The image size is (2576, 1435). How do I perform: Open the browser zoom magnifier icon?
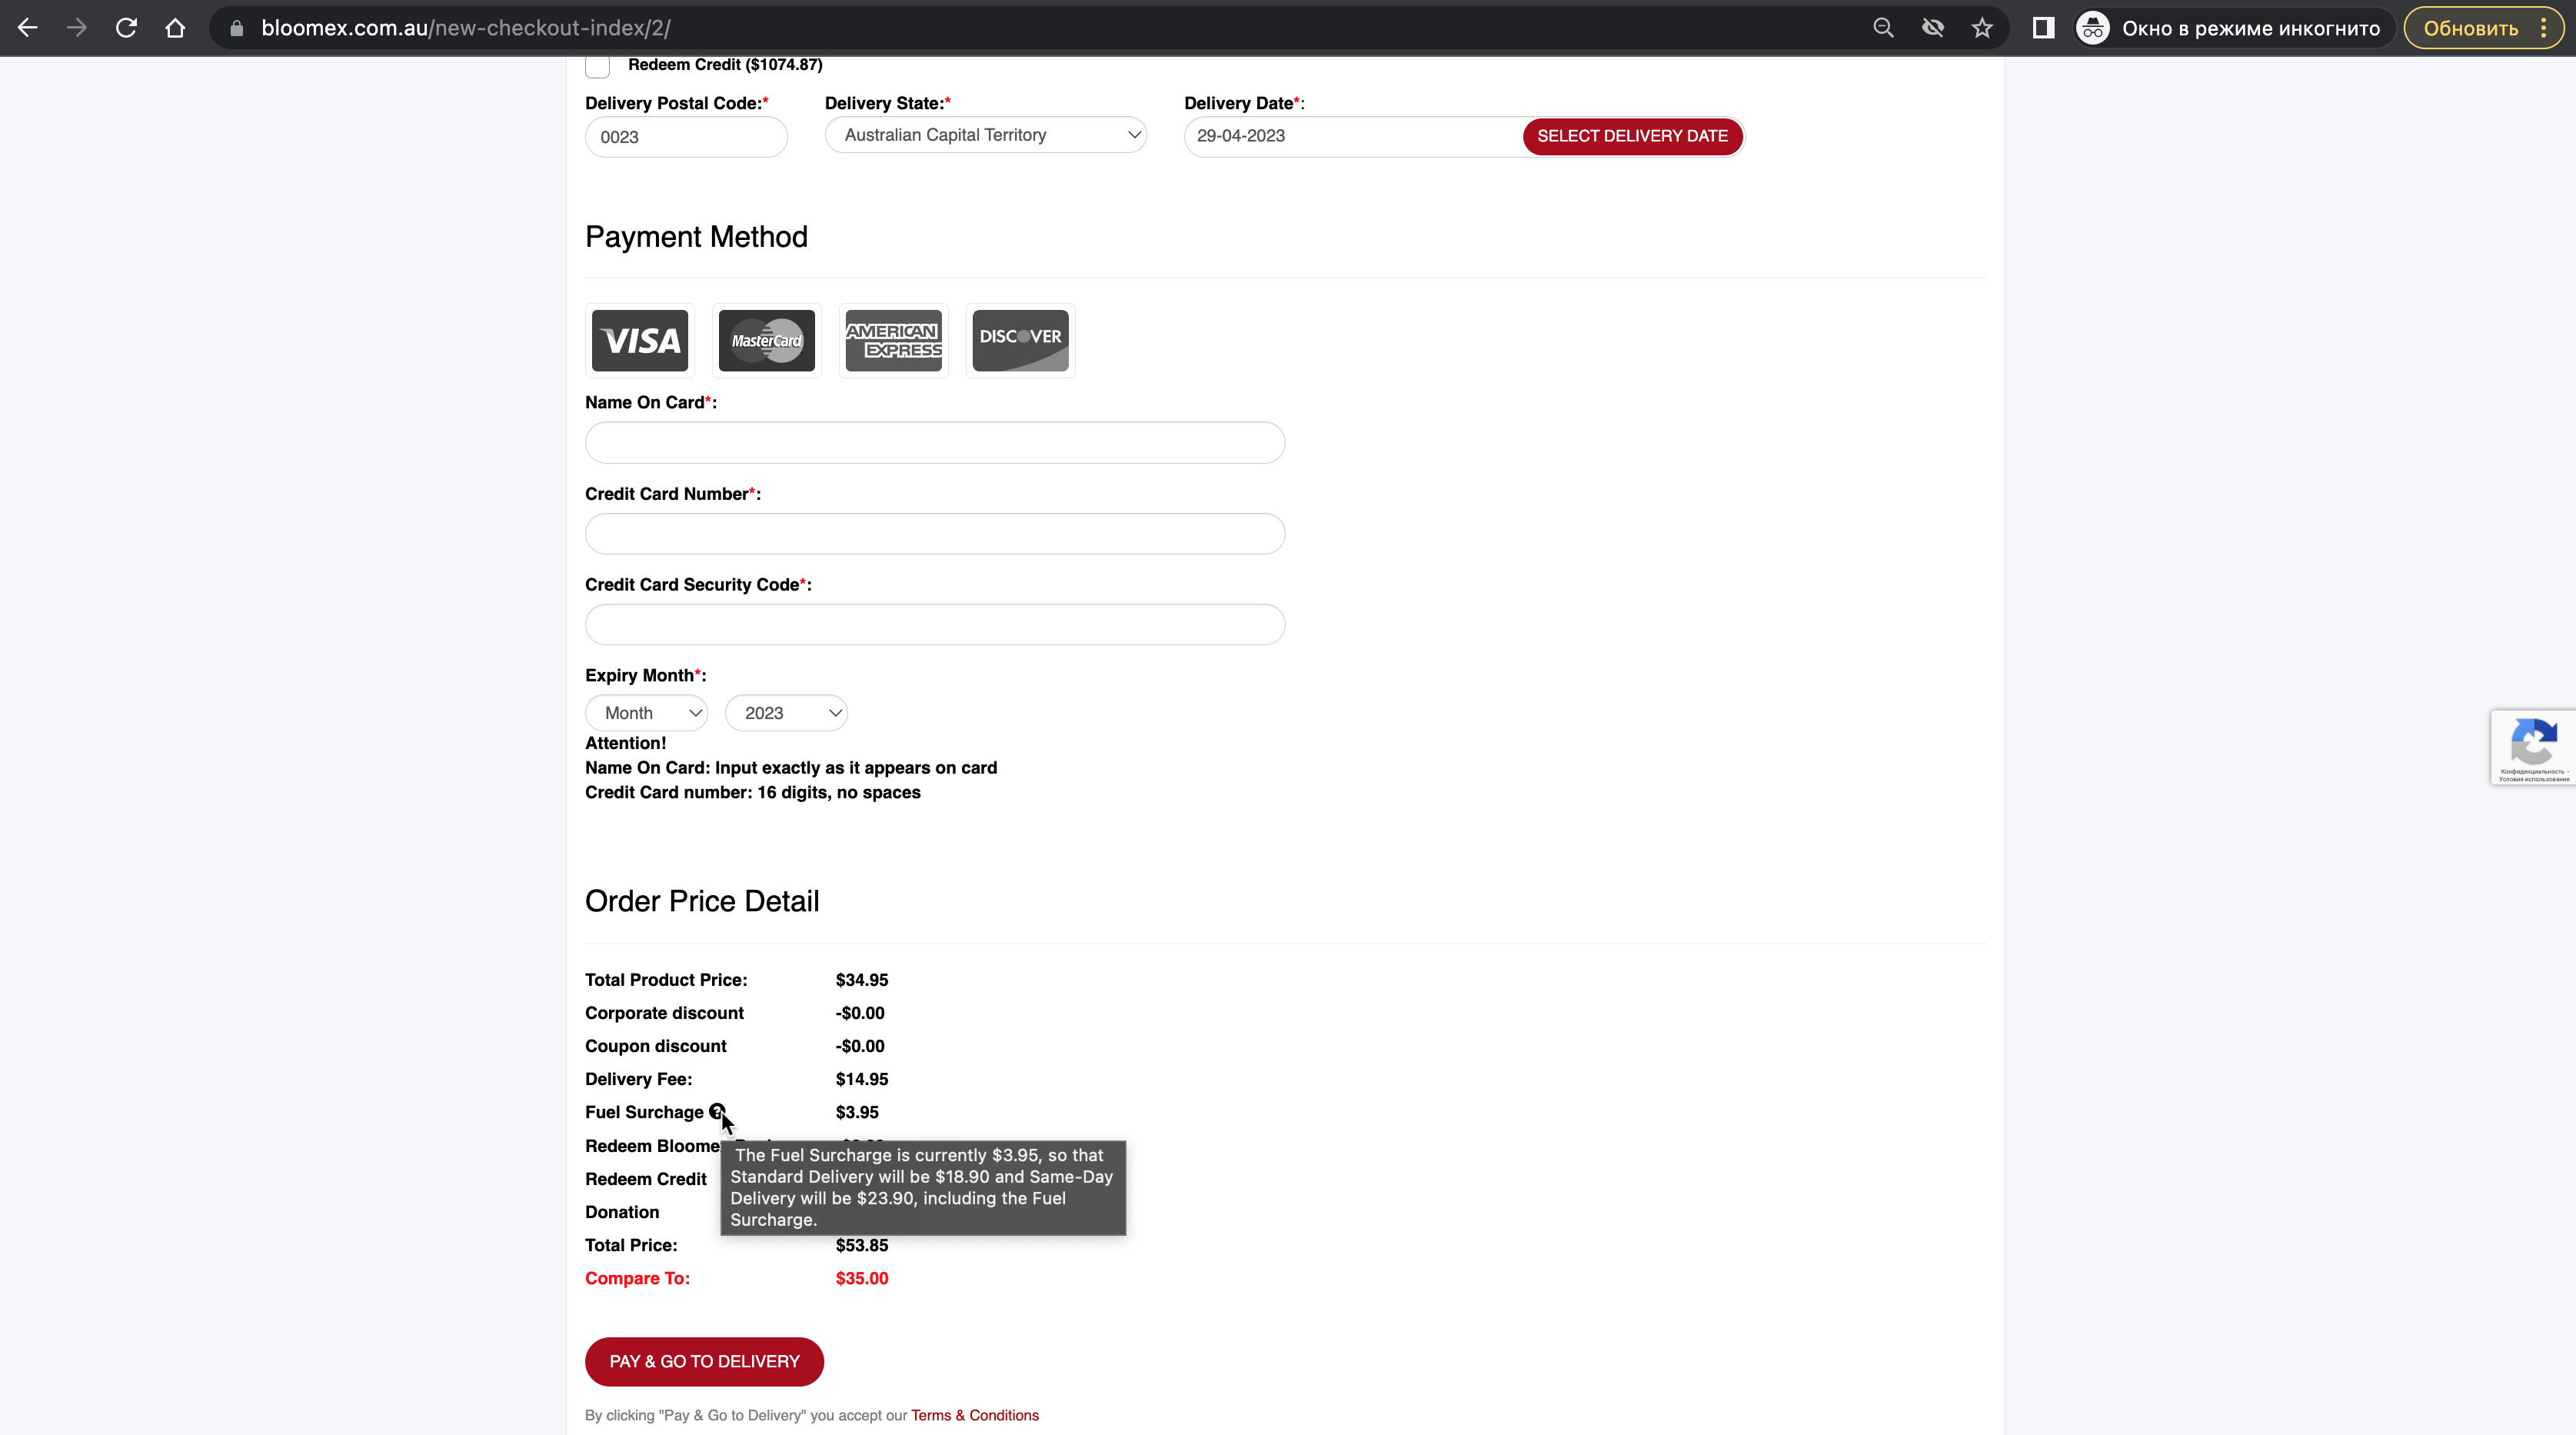[1884, 28]
